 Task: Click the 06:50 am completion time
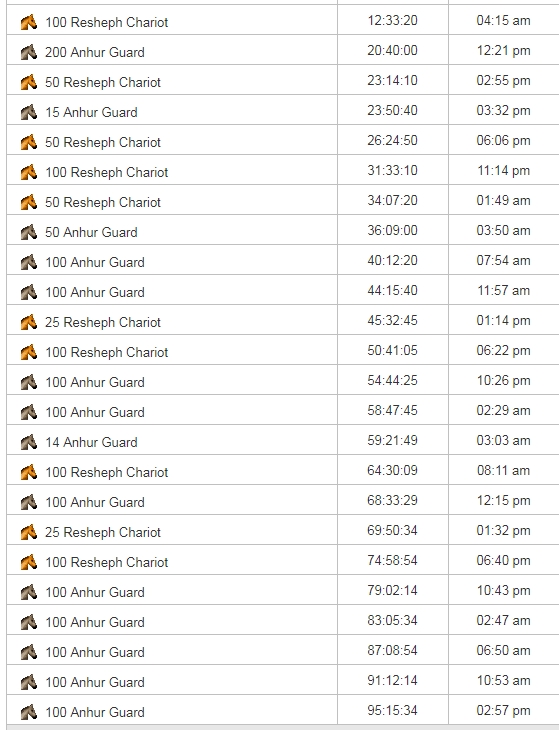point(503,650)
